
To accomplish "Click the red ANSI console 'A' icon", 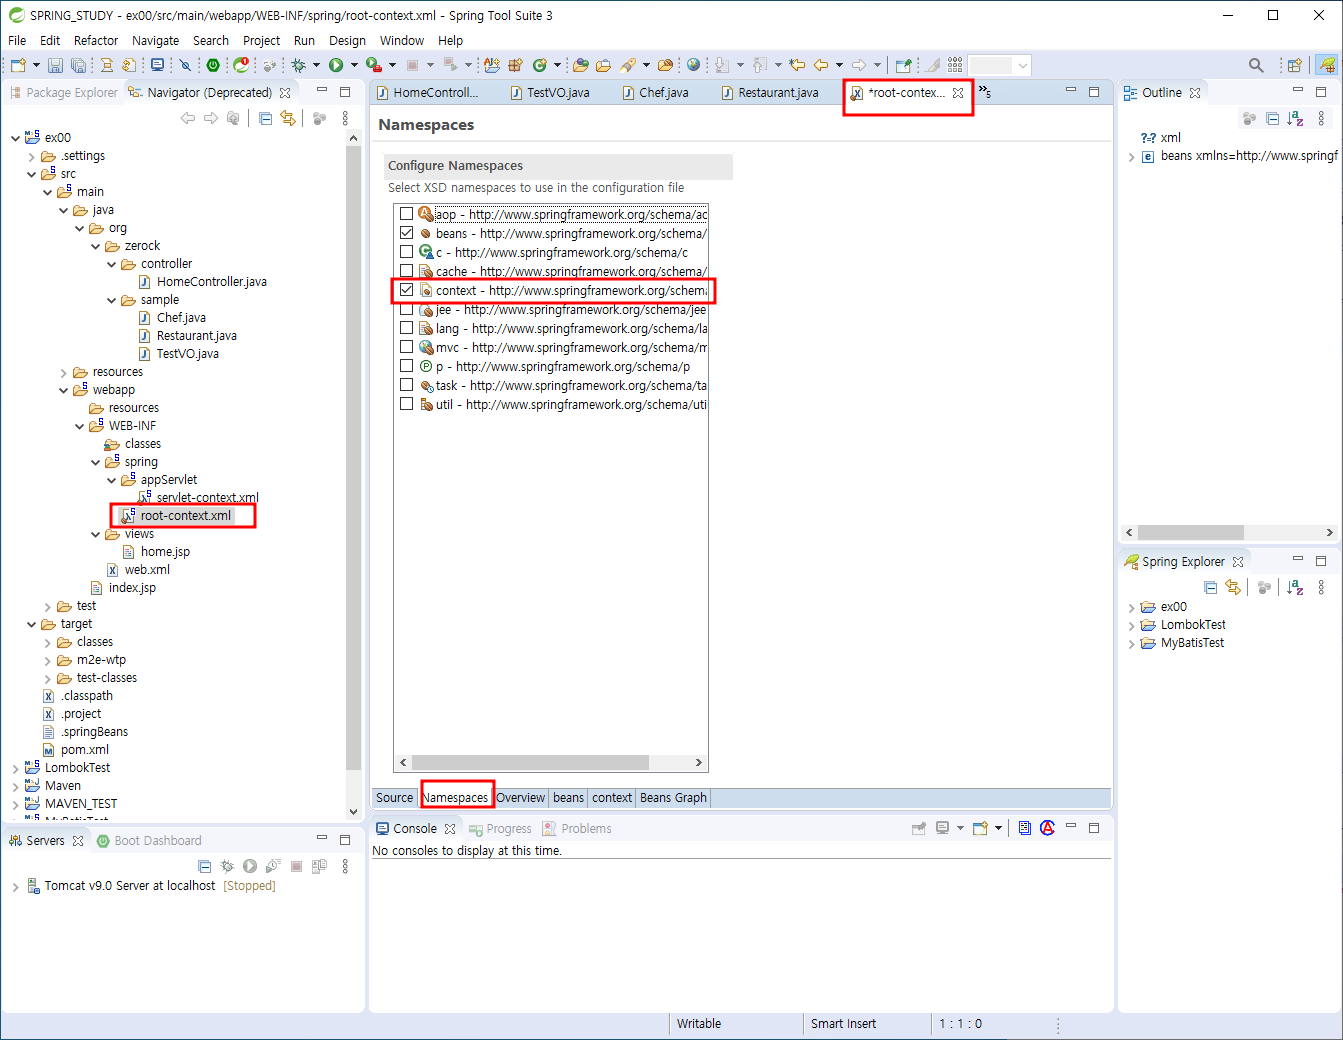I will pos(1047,828).
